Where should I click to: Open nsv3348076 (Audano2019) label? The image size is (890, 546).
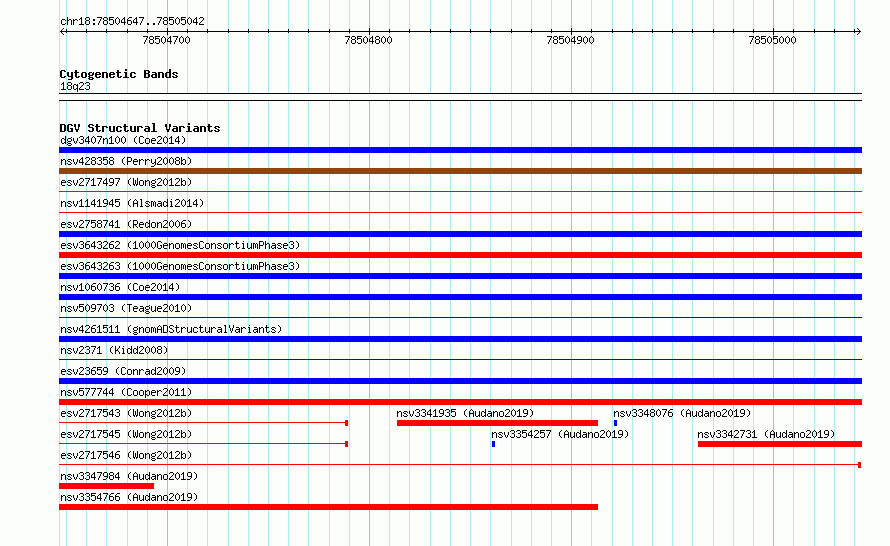(x=682, y=413)
